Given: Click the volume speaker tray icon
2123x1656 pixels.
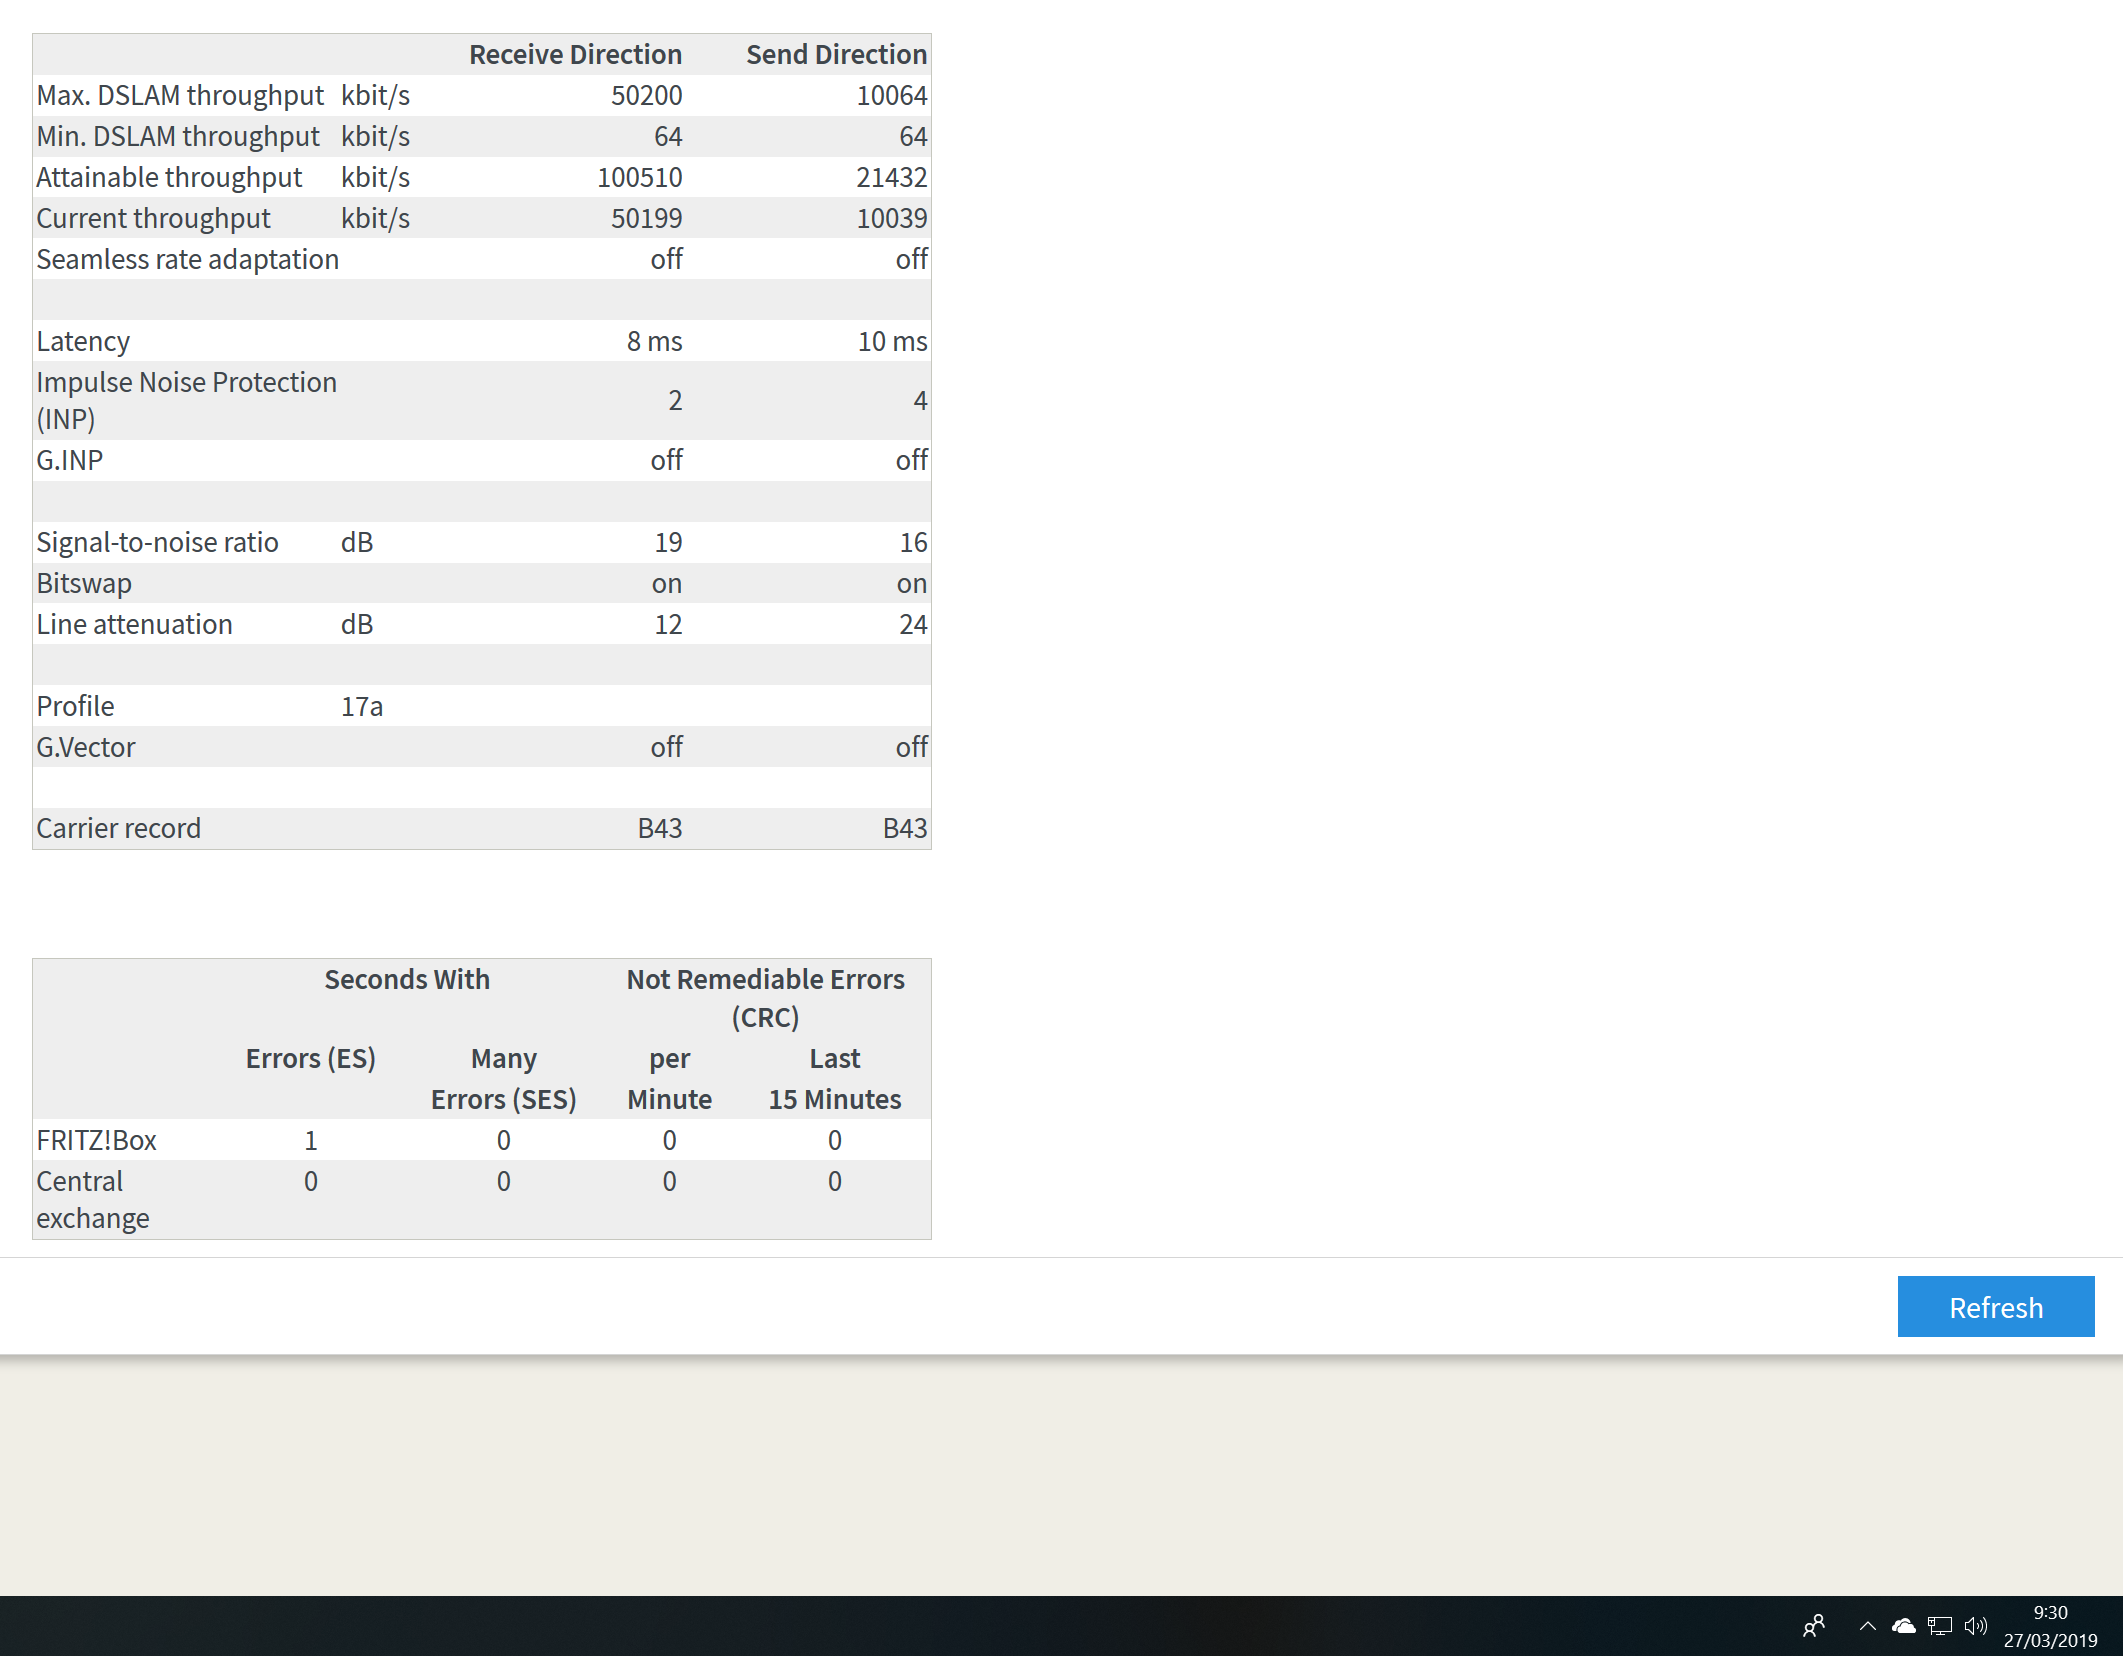Looking at the screenshot, I should click(1975, 1626).
